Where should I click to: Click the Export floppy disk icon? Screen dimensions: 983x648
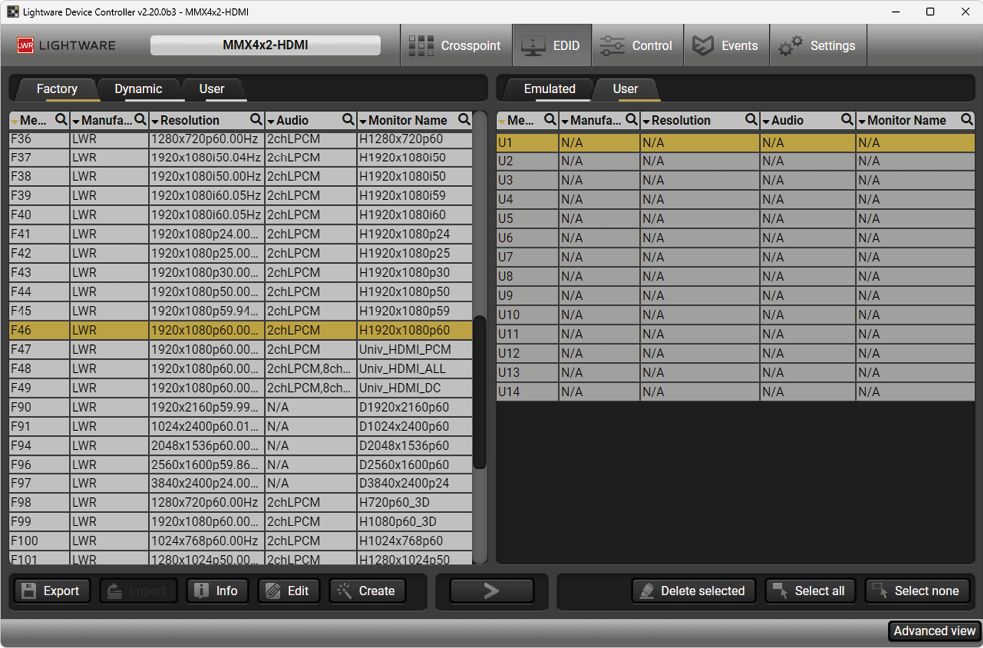pyautogui.click(x=29, y=591)
